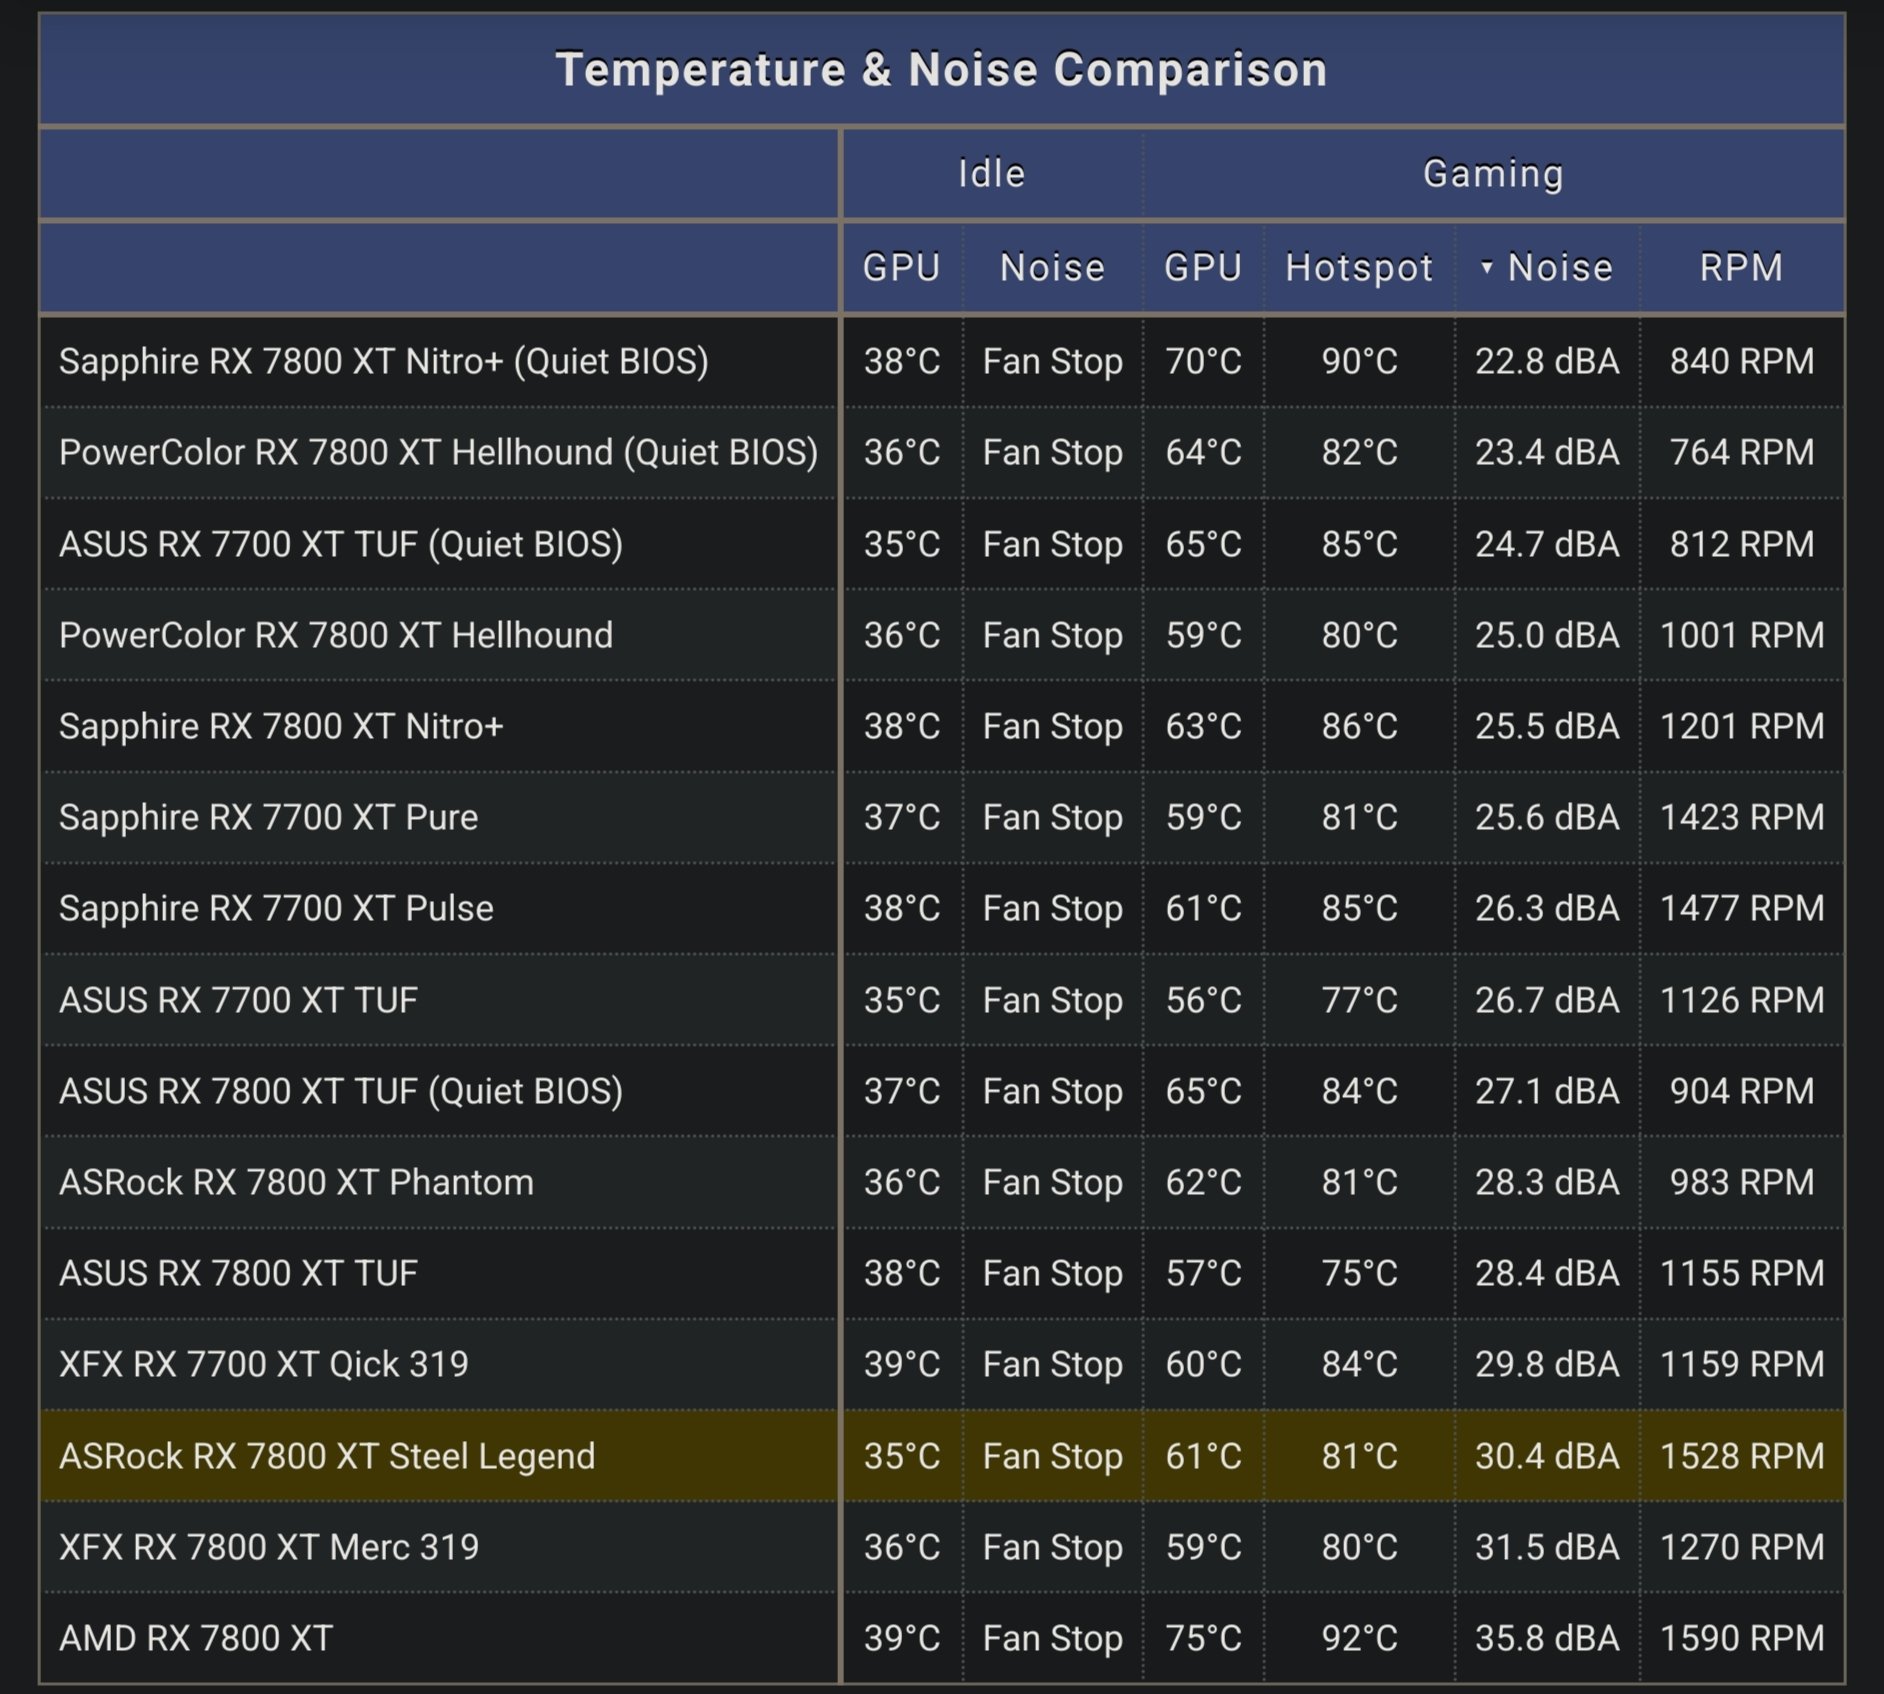The width and height of the screenshot is (1884, 1694).
Task: Click the 23.4 dBA value
Action: (1547, 452)
